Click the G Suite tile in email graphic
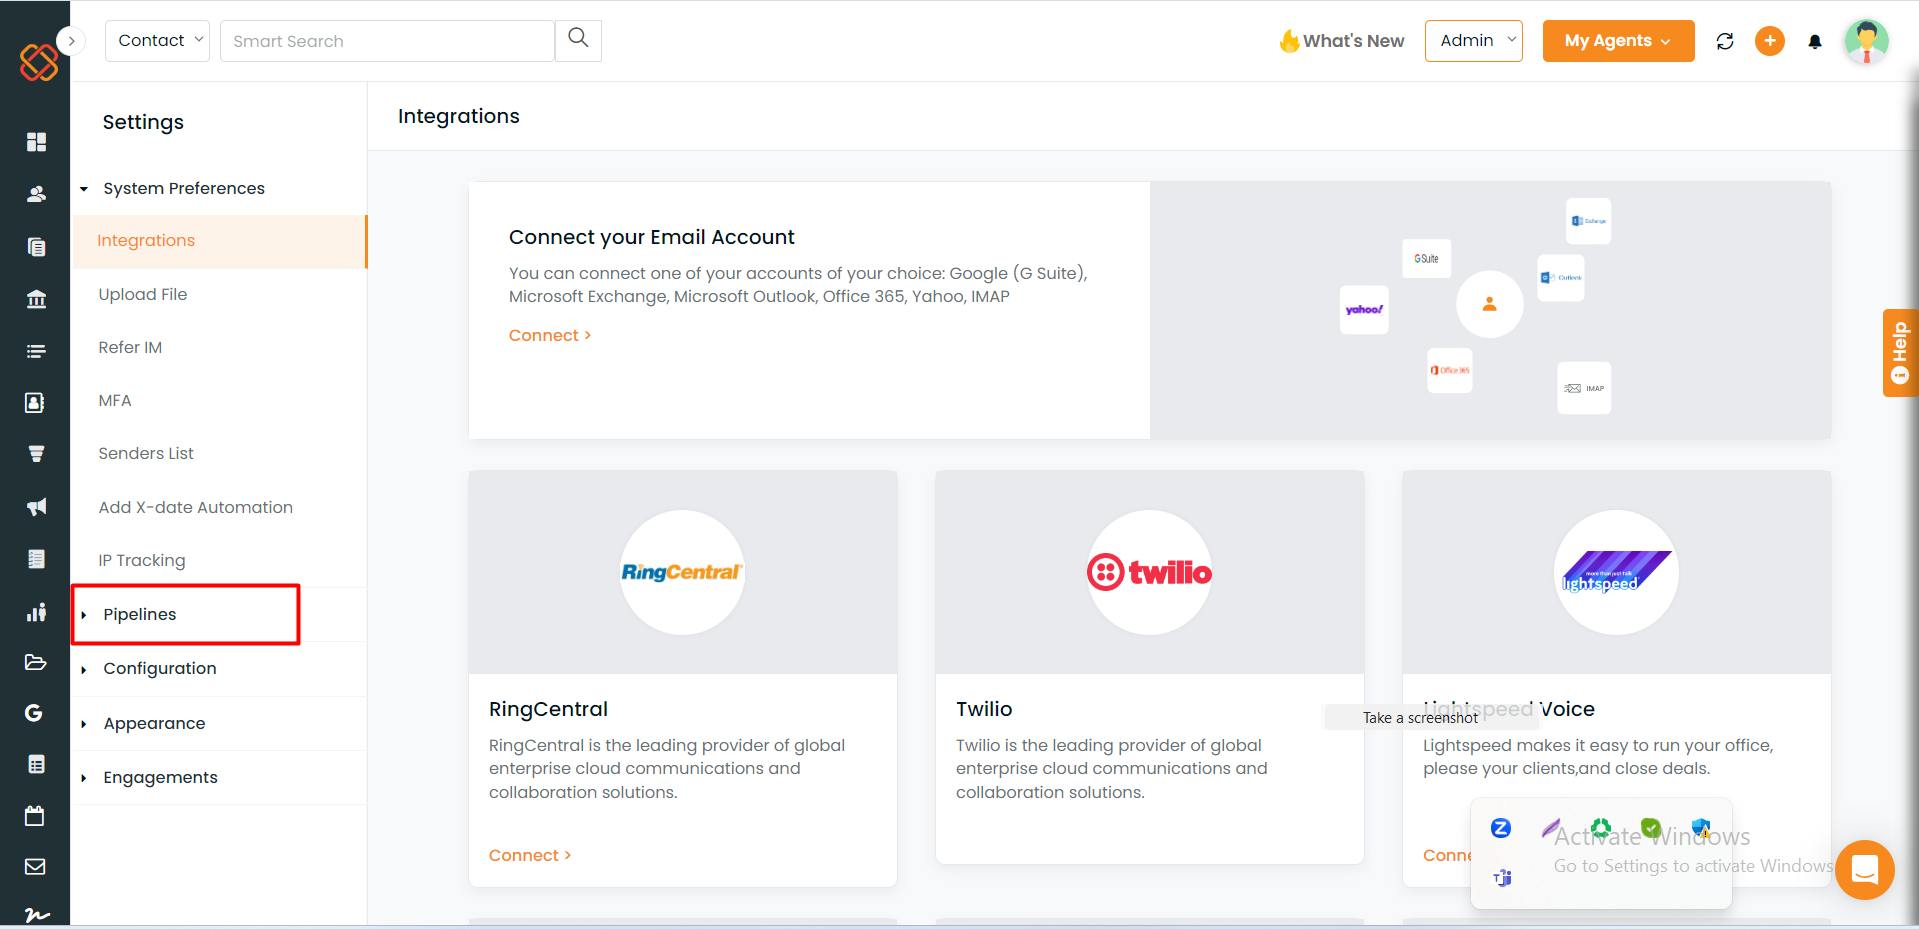Image resolution: width=1919 pixels, height=929 pixels. click(1426, 258)
